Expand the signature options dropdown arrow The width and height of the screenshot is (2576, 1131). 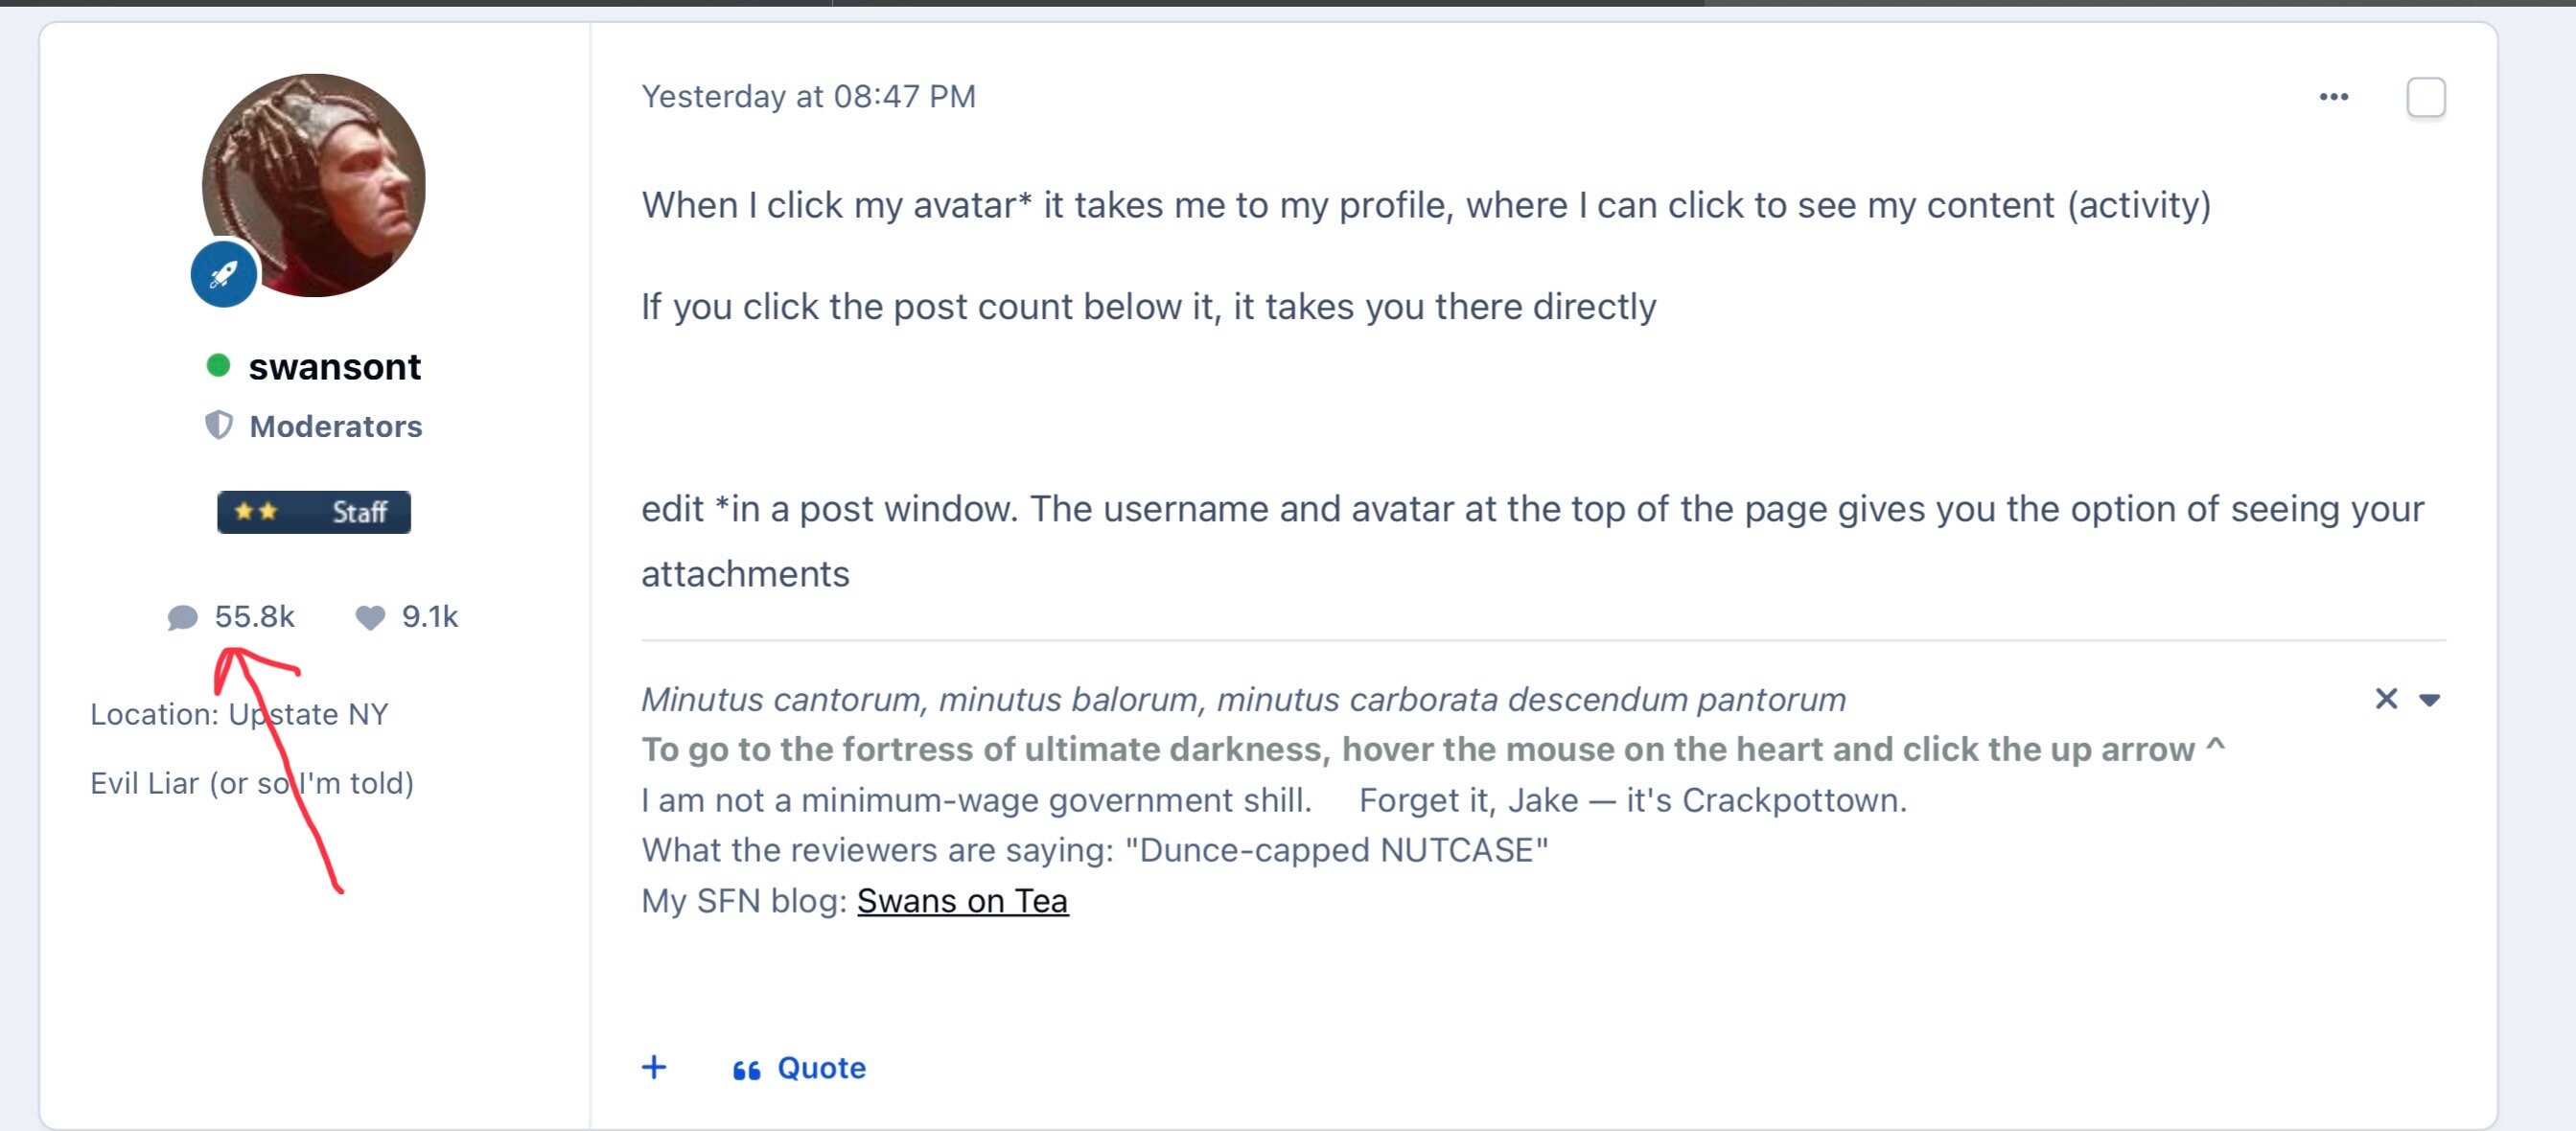(x=2430, y=699)
